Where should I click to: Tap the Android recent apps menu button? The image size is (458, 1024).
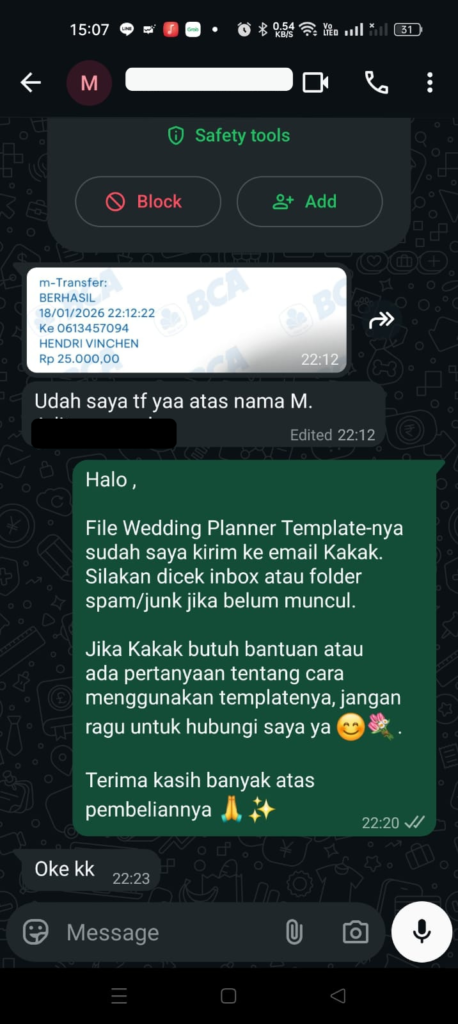(x=119, y=995)
